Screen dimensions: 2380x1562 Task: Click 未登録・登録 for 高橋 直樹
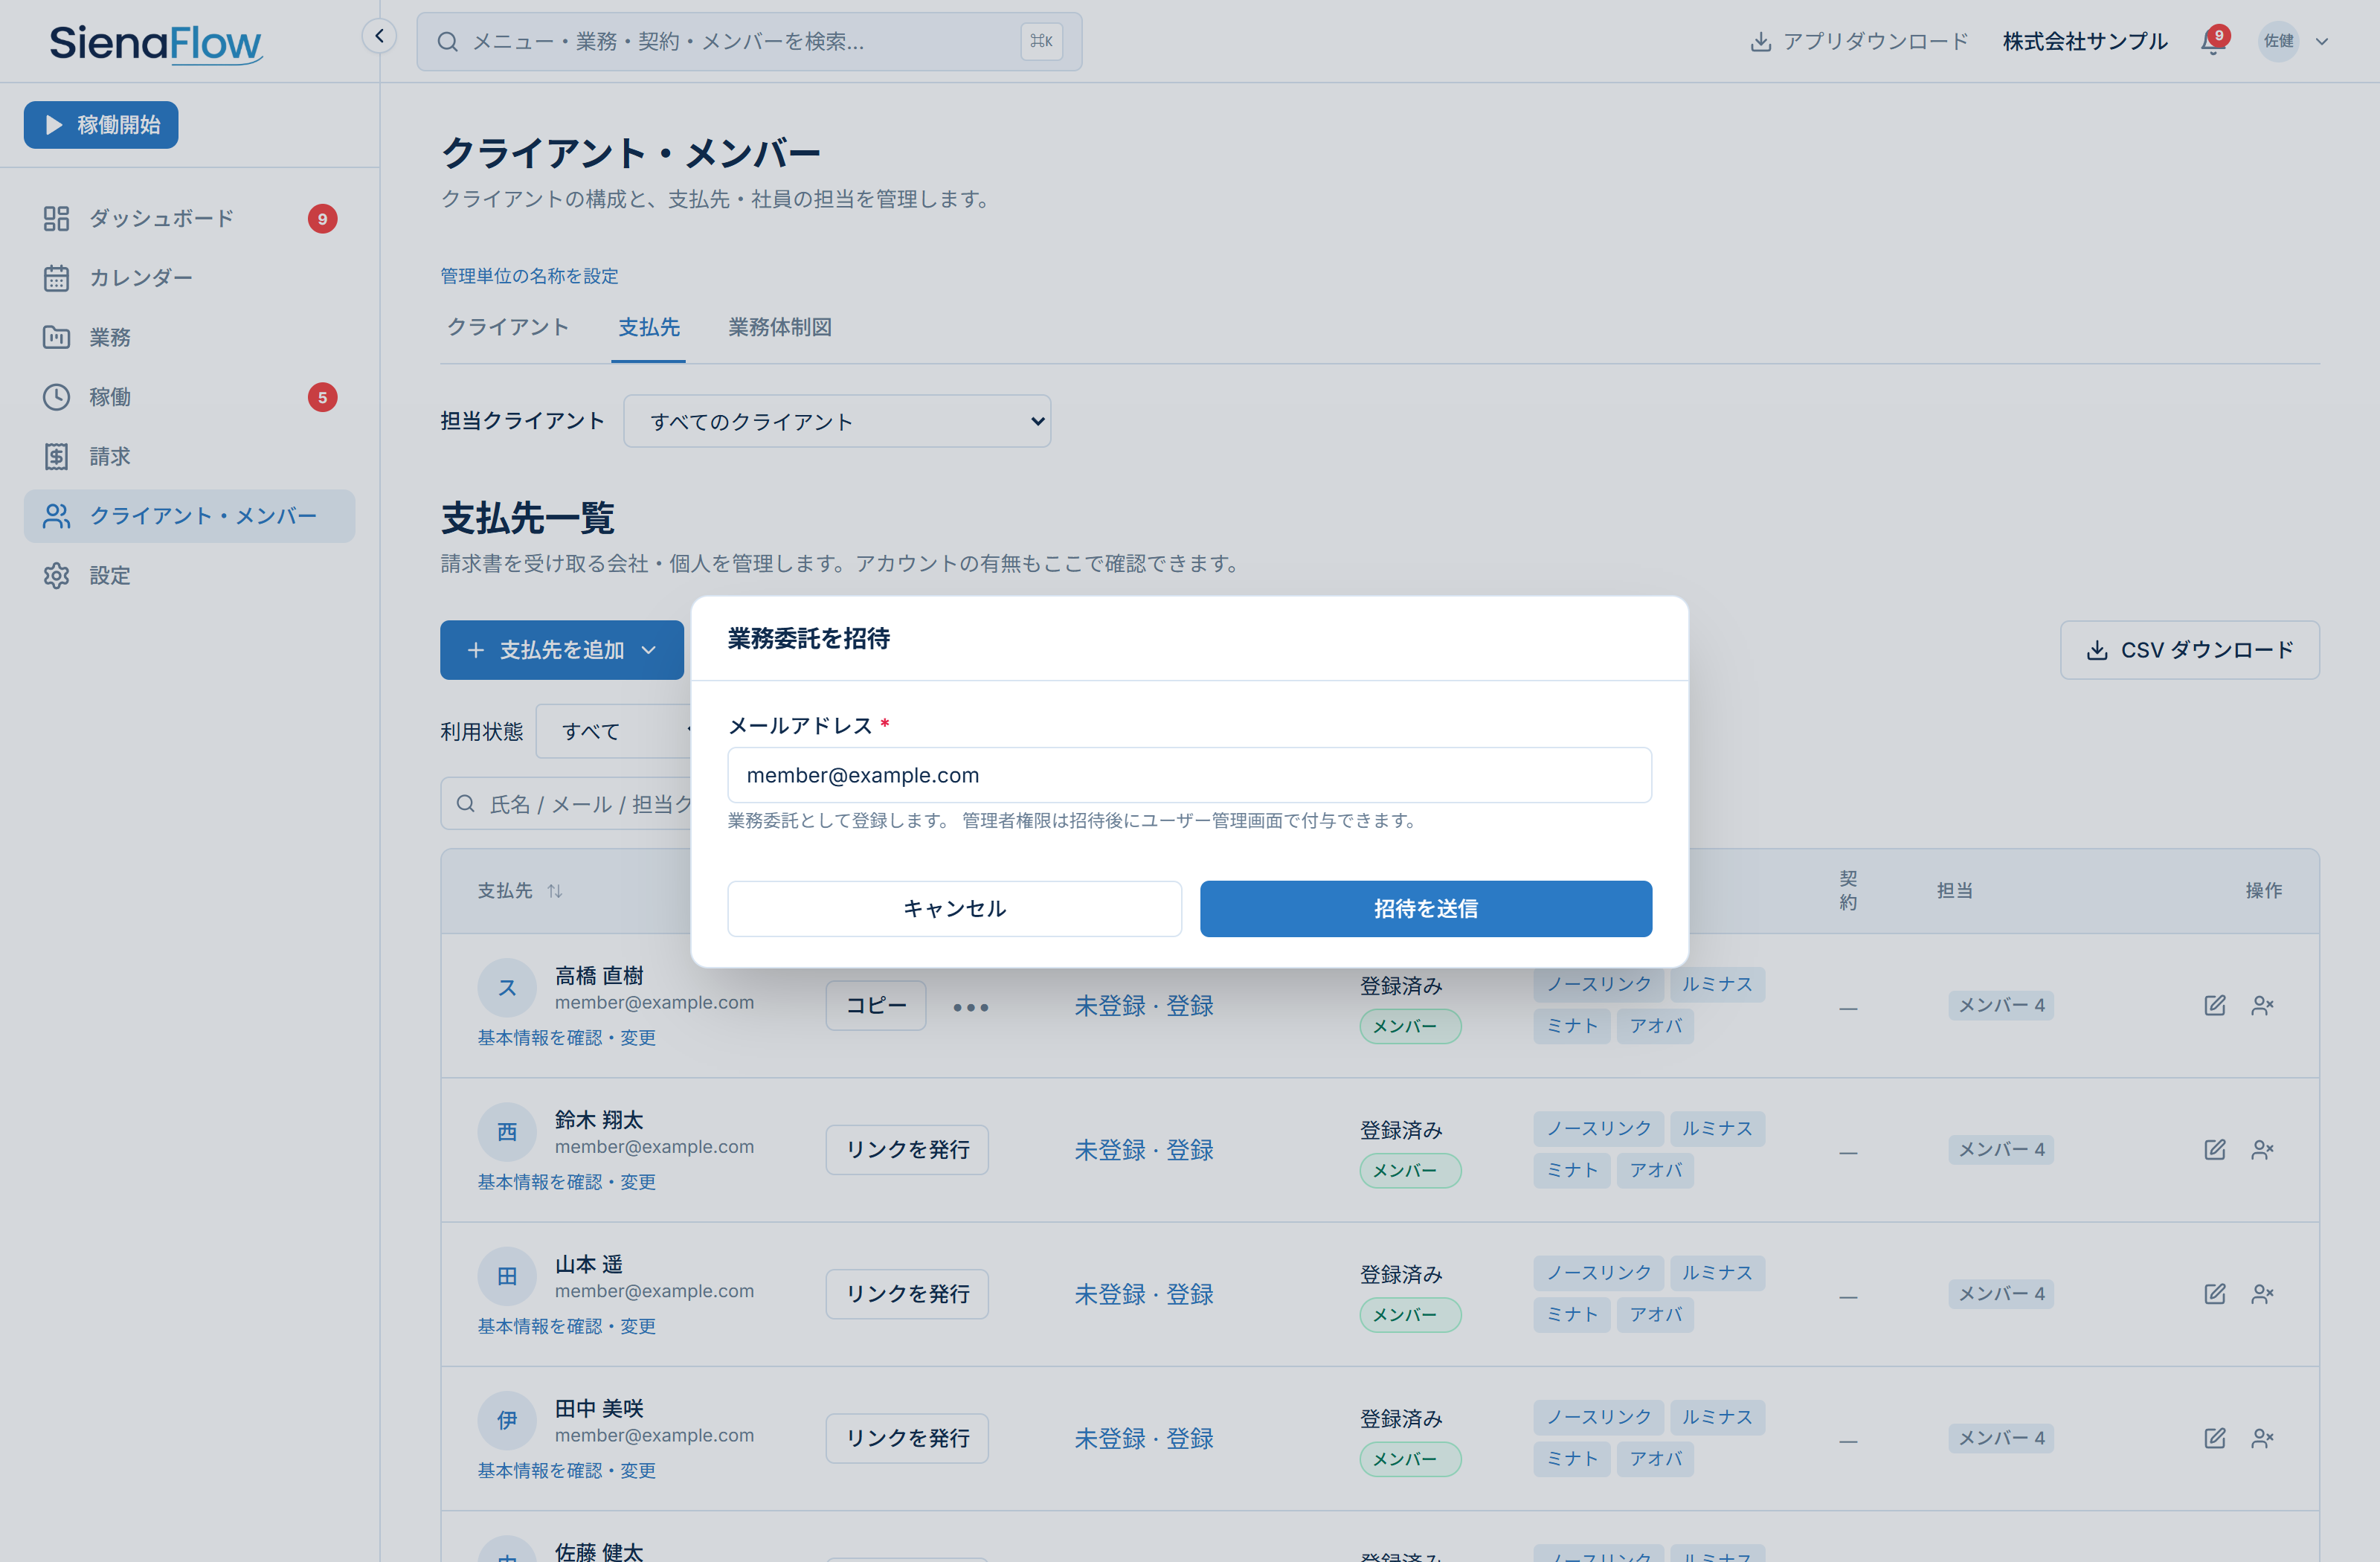(1144, 1005)
